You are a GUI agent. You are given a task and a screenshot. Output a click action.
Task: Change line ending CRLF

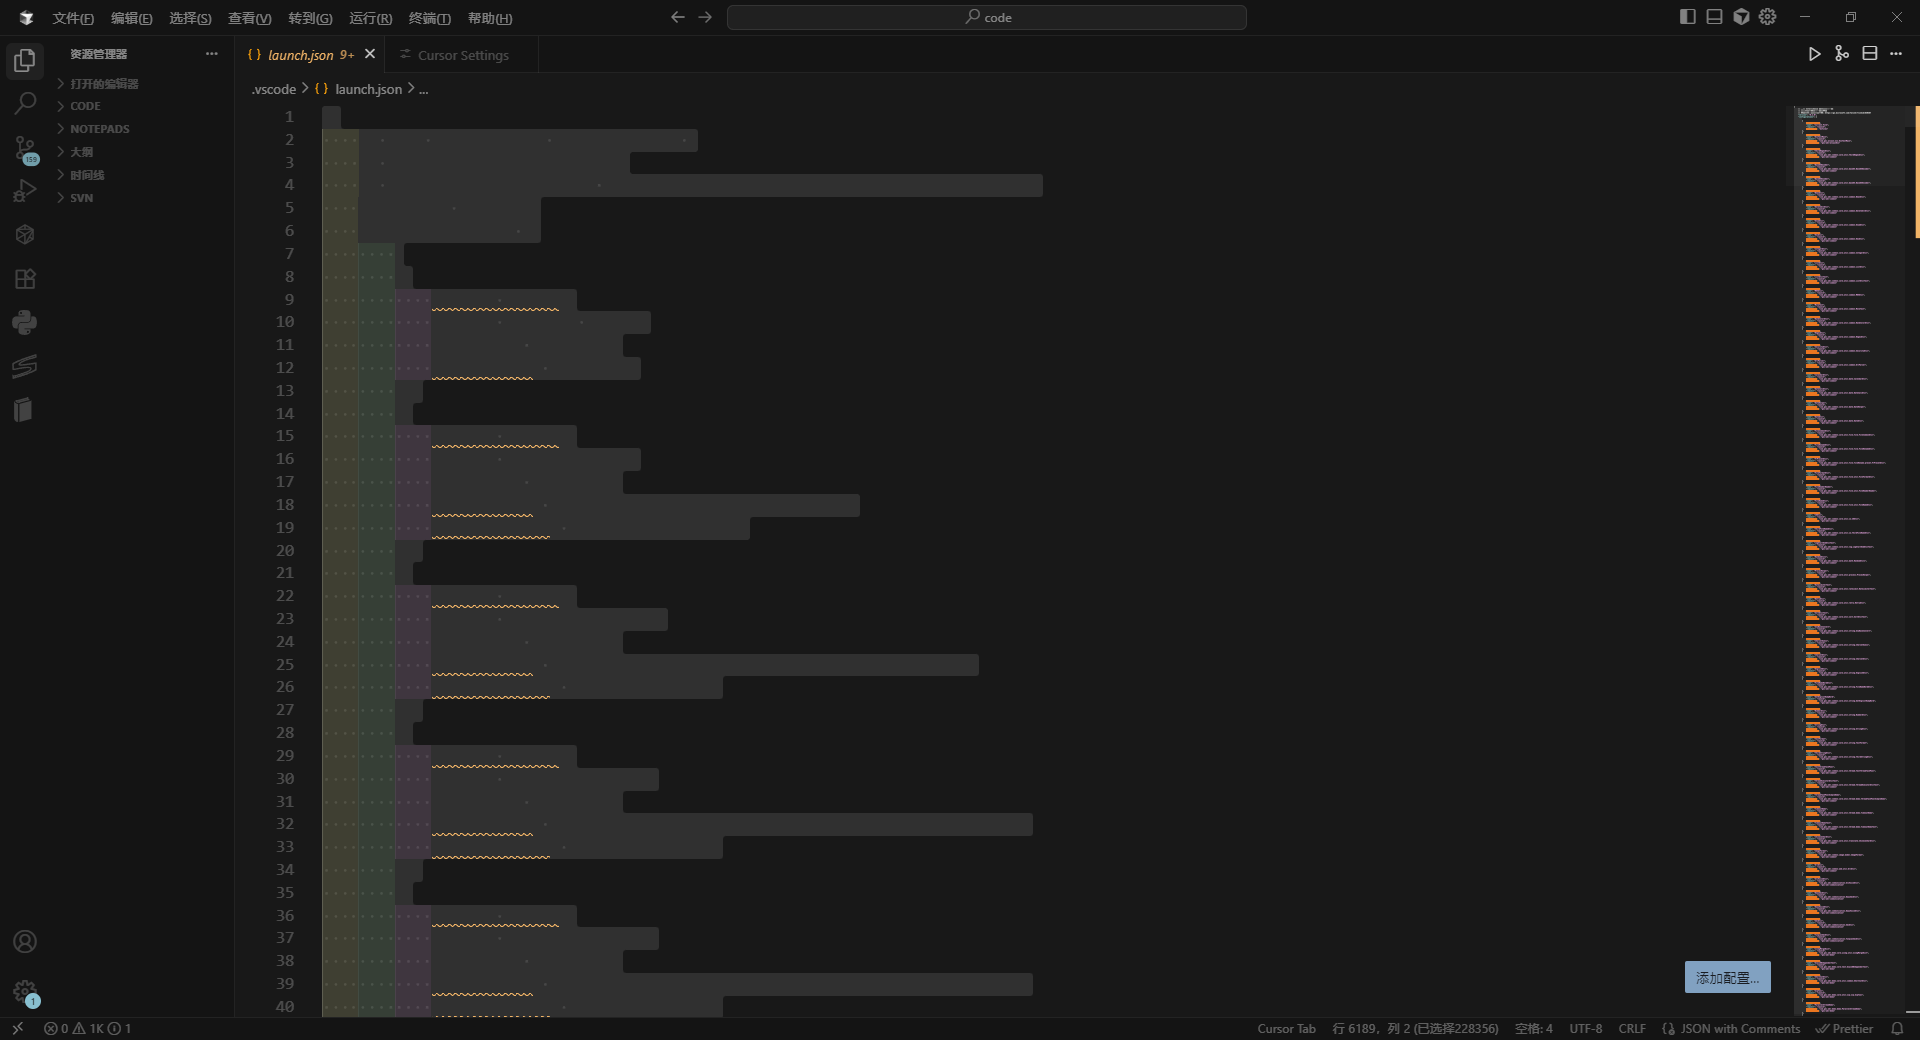click(1632, 1028)
